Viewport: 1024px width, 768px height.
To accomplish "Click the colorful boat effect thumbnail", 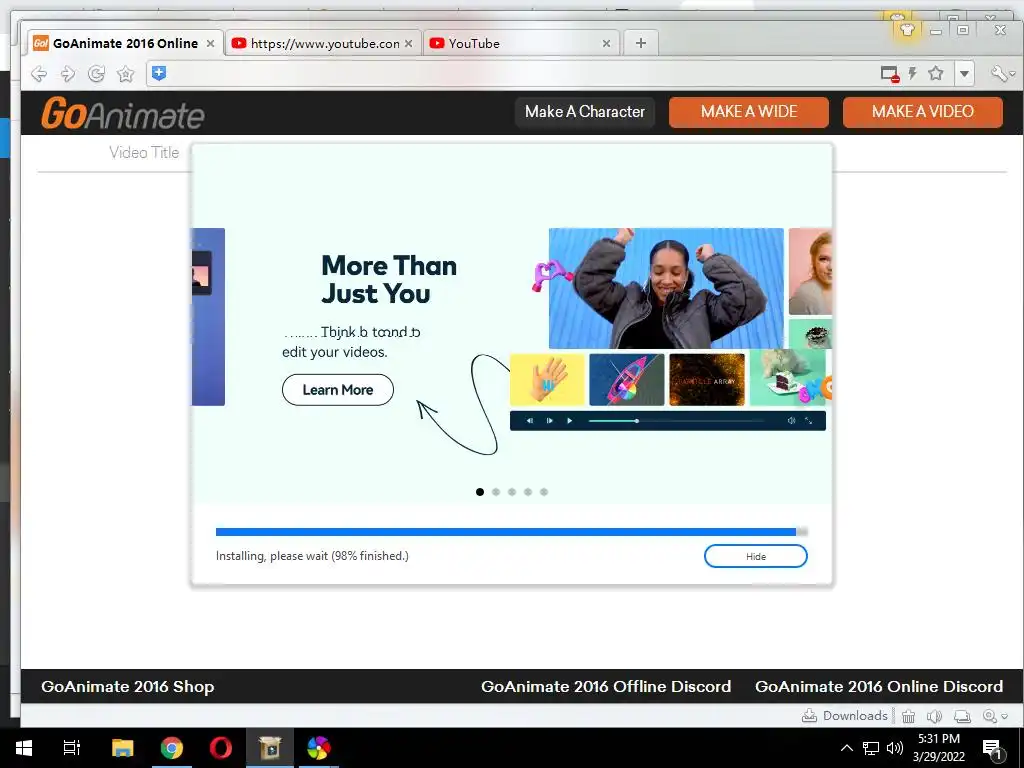I will [626, 379].
